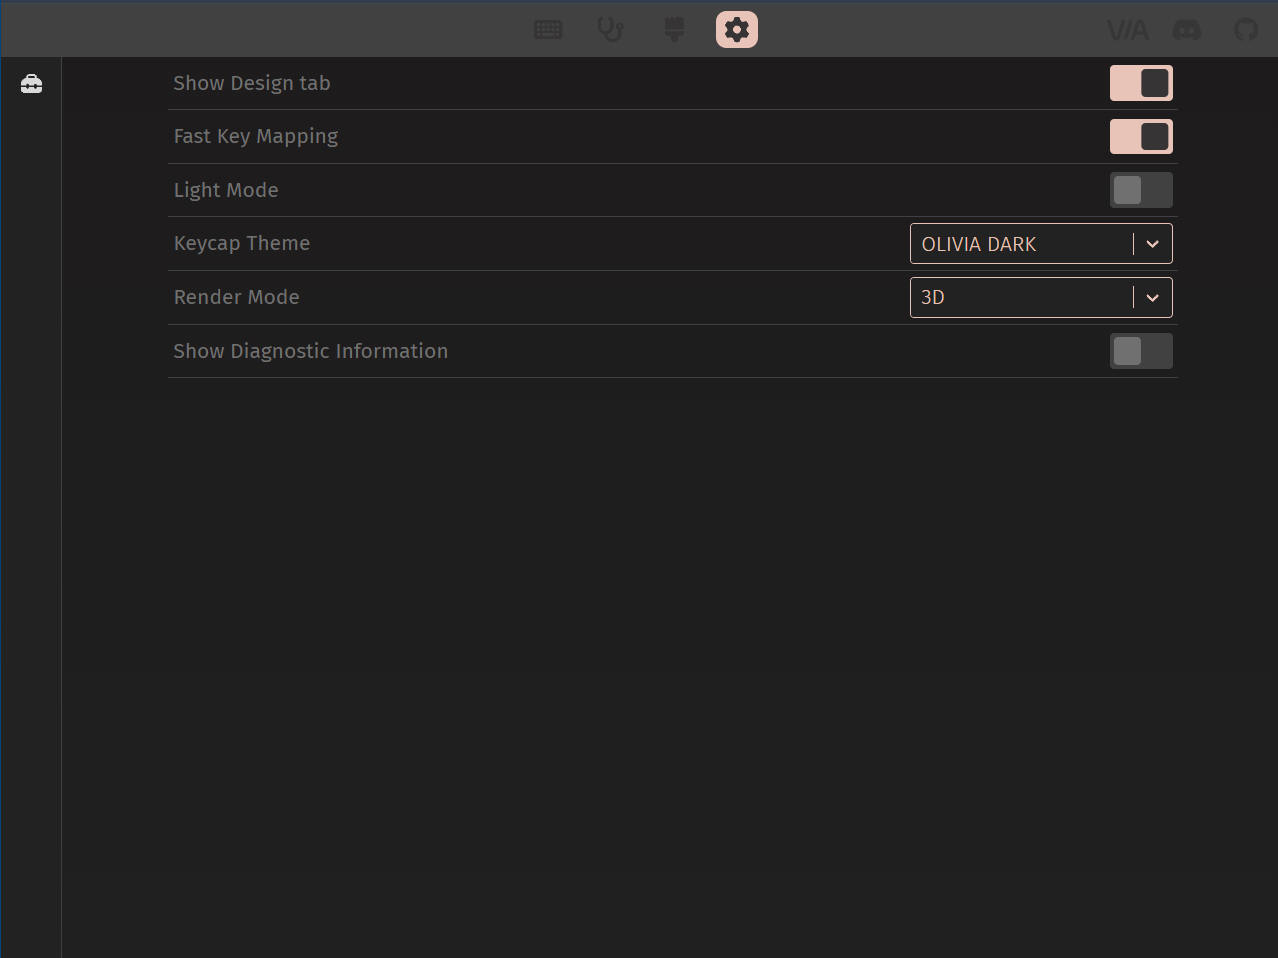
Task: Toggle Show Diagnostic Information on
Action: point(1141,351)
